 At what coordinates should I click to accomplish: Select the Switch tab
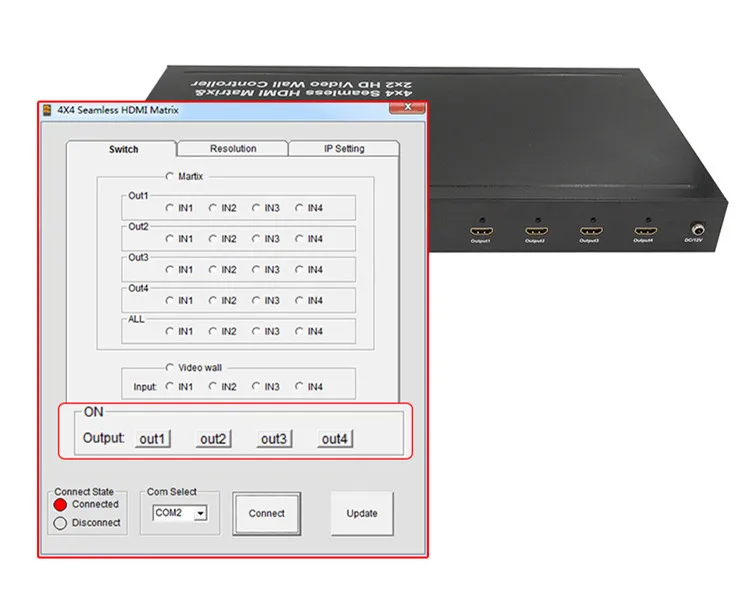pos(122,149)
